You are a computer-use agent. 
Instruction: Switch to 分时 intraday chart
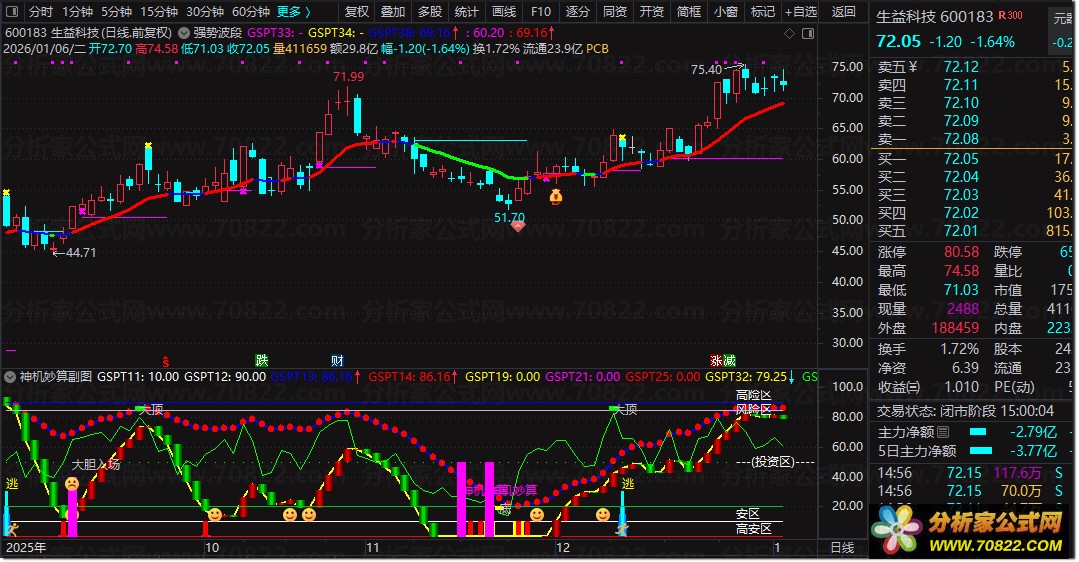[41, 12]
